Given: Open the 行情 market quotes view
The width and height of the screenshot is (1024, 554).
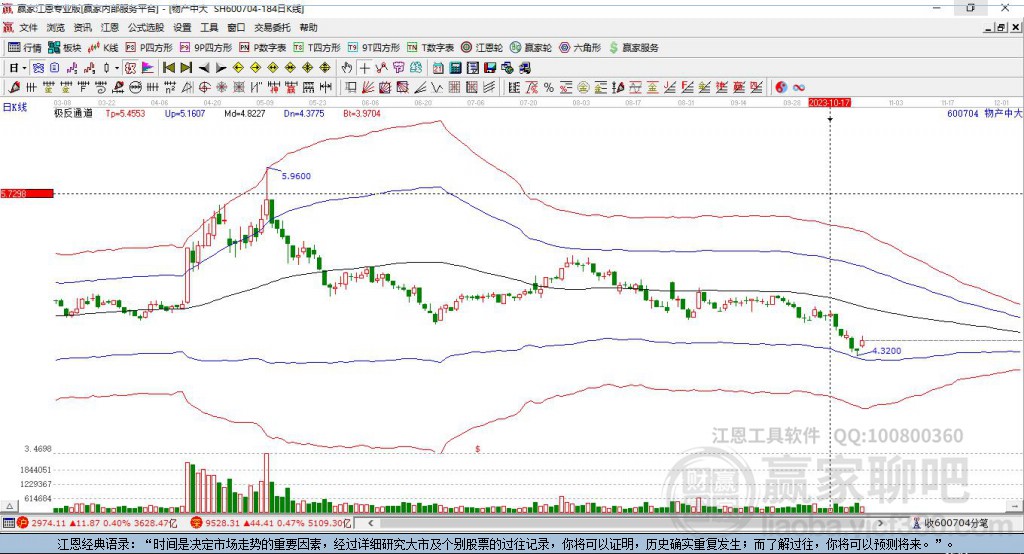Looking at the screenshot, I should (x=24, y=48).
